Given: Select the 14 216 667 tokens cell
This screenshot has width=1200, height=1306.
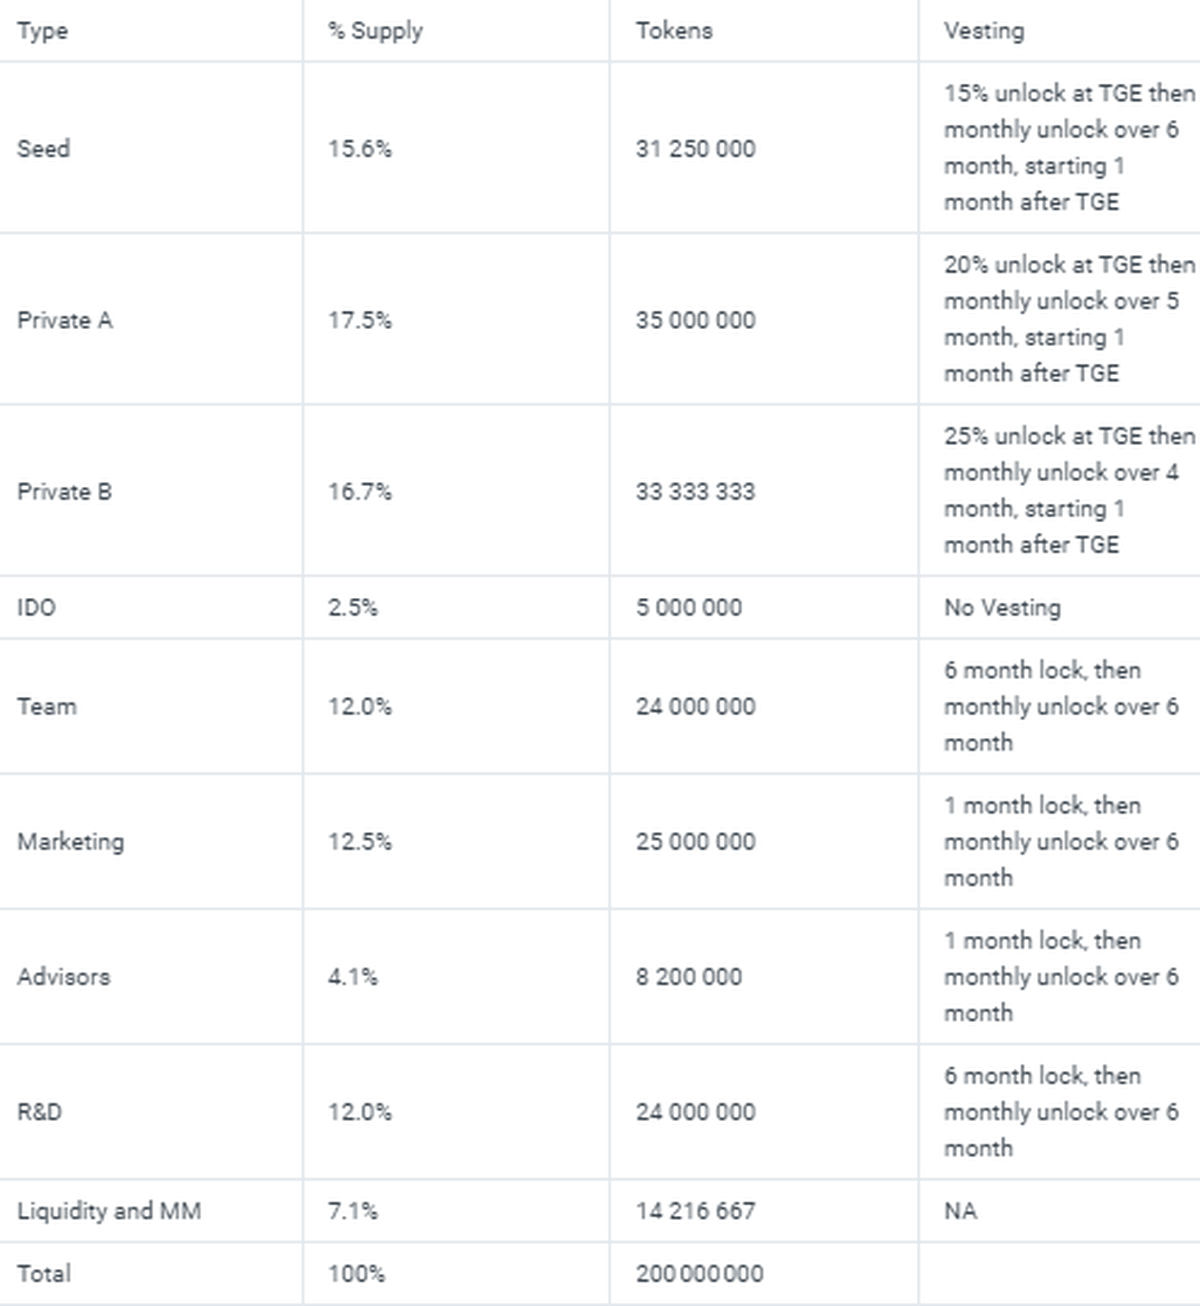Looking at the screenshot, I should [696, 1211].
